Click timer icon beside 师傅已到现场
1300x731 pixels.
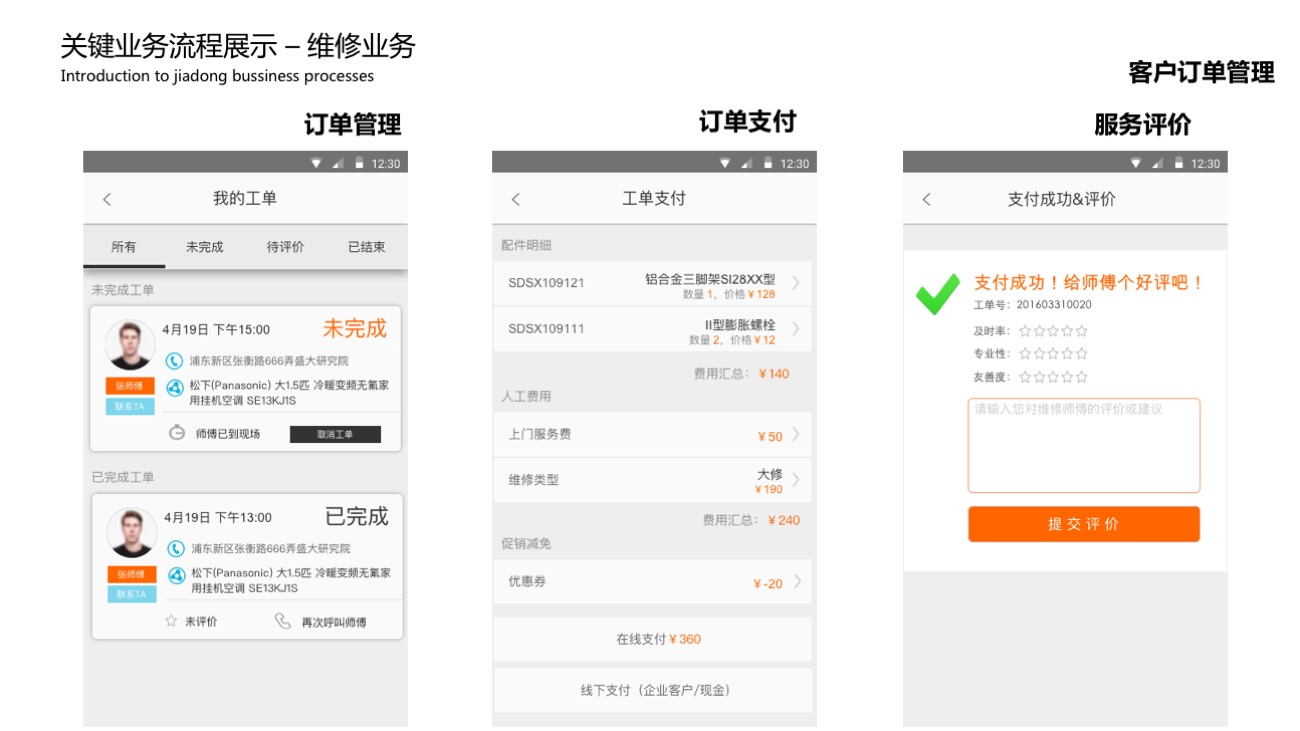(177, 433)
